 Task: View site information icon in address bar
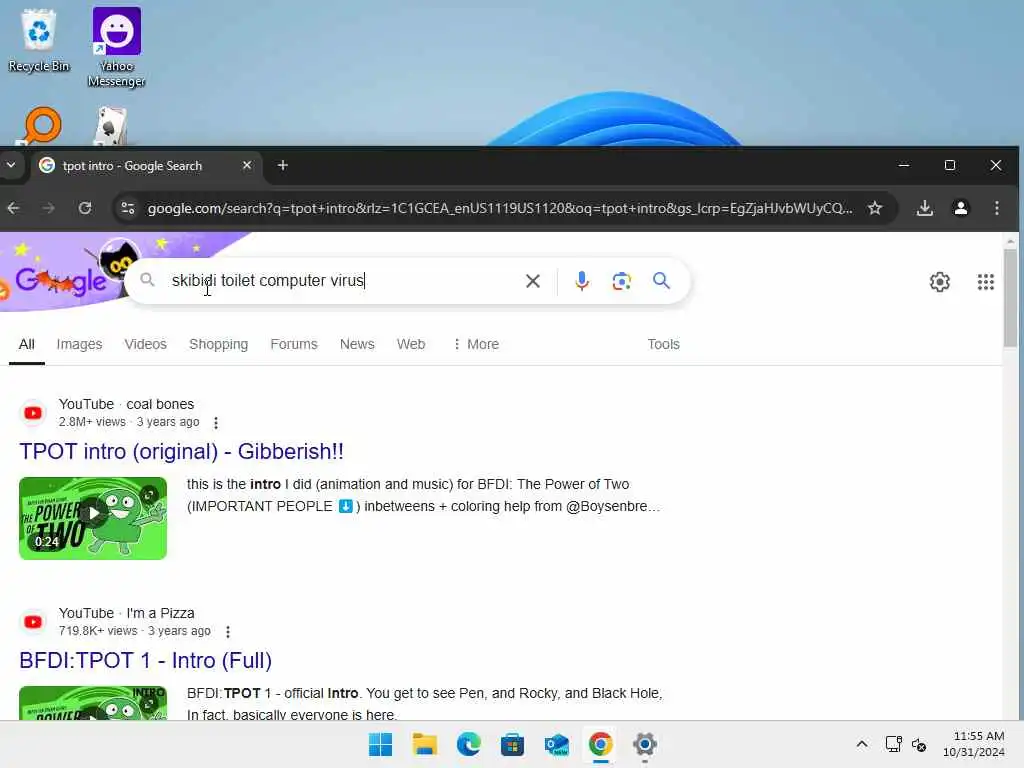click(128, 208)
